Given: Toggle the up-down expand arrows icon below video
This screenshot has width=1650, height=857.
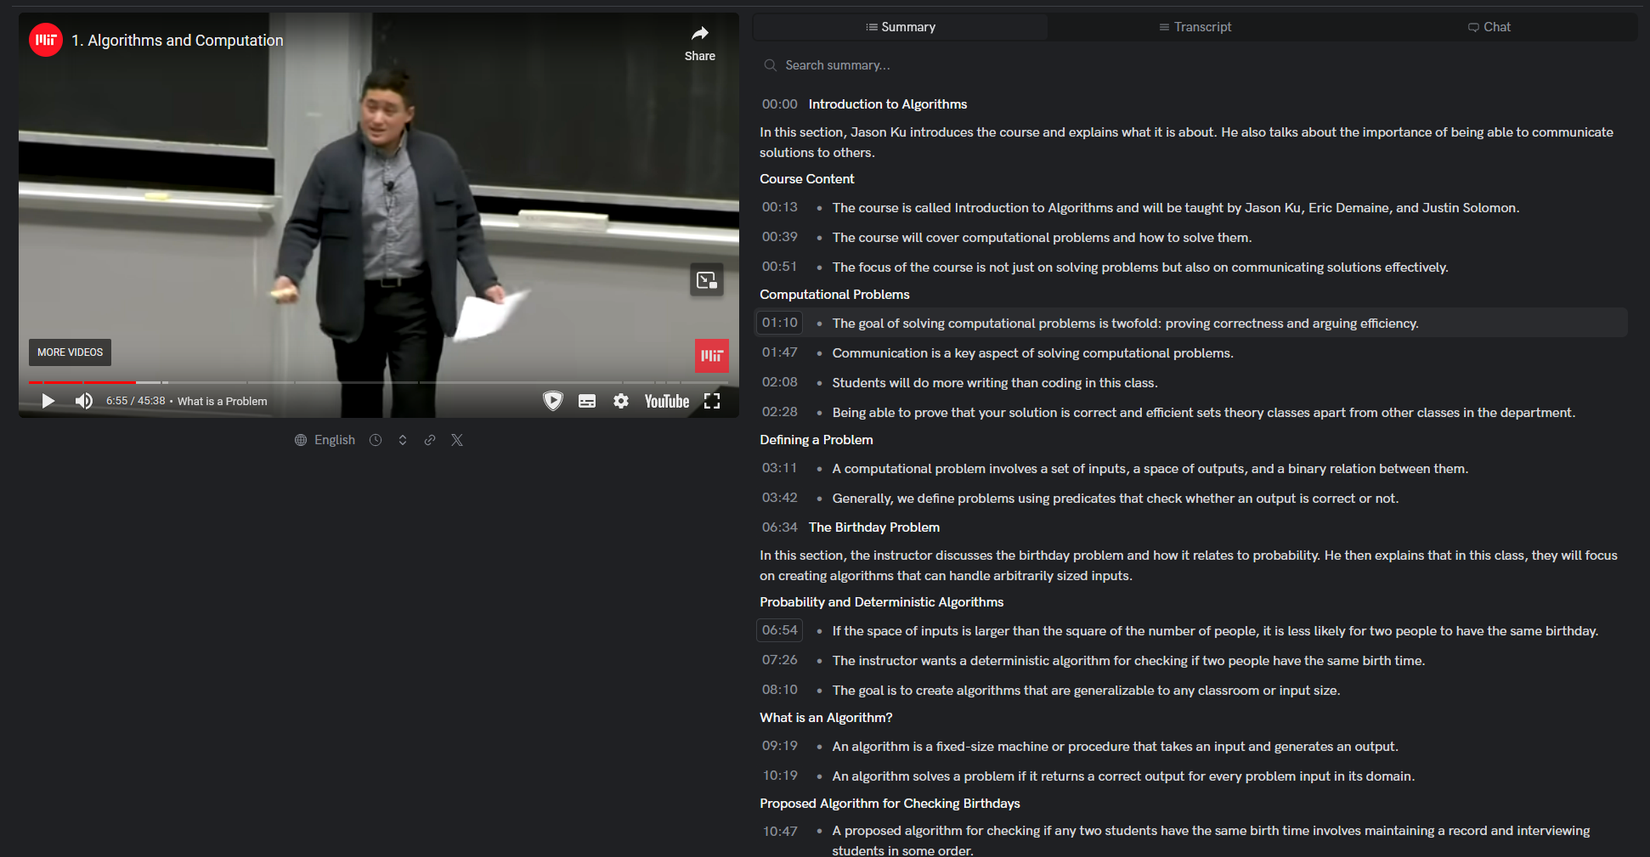Looking at the screenshot, I should pos(403,440).
